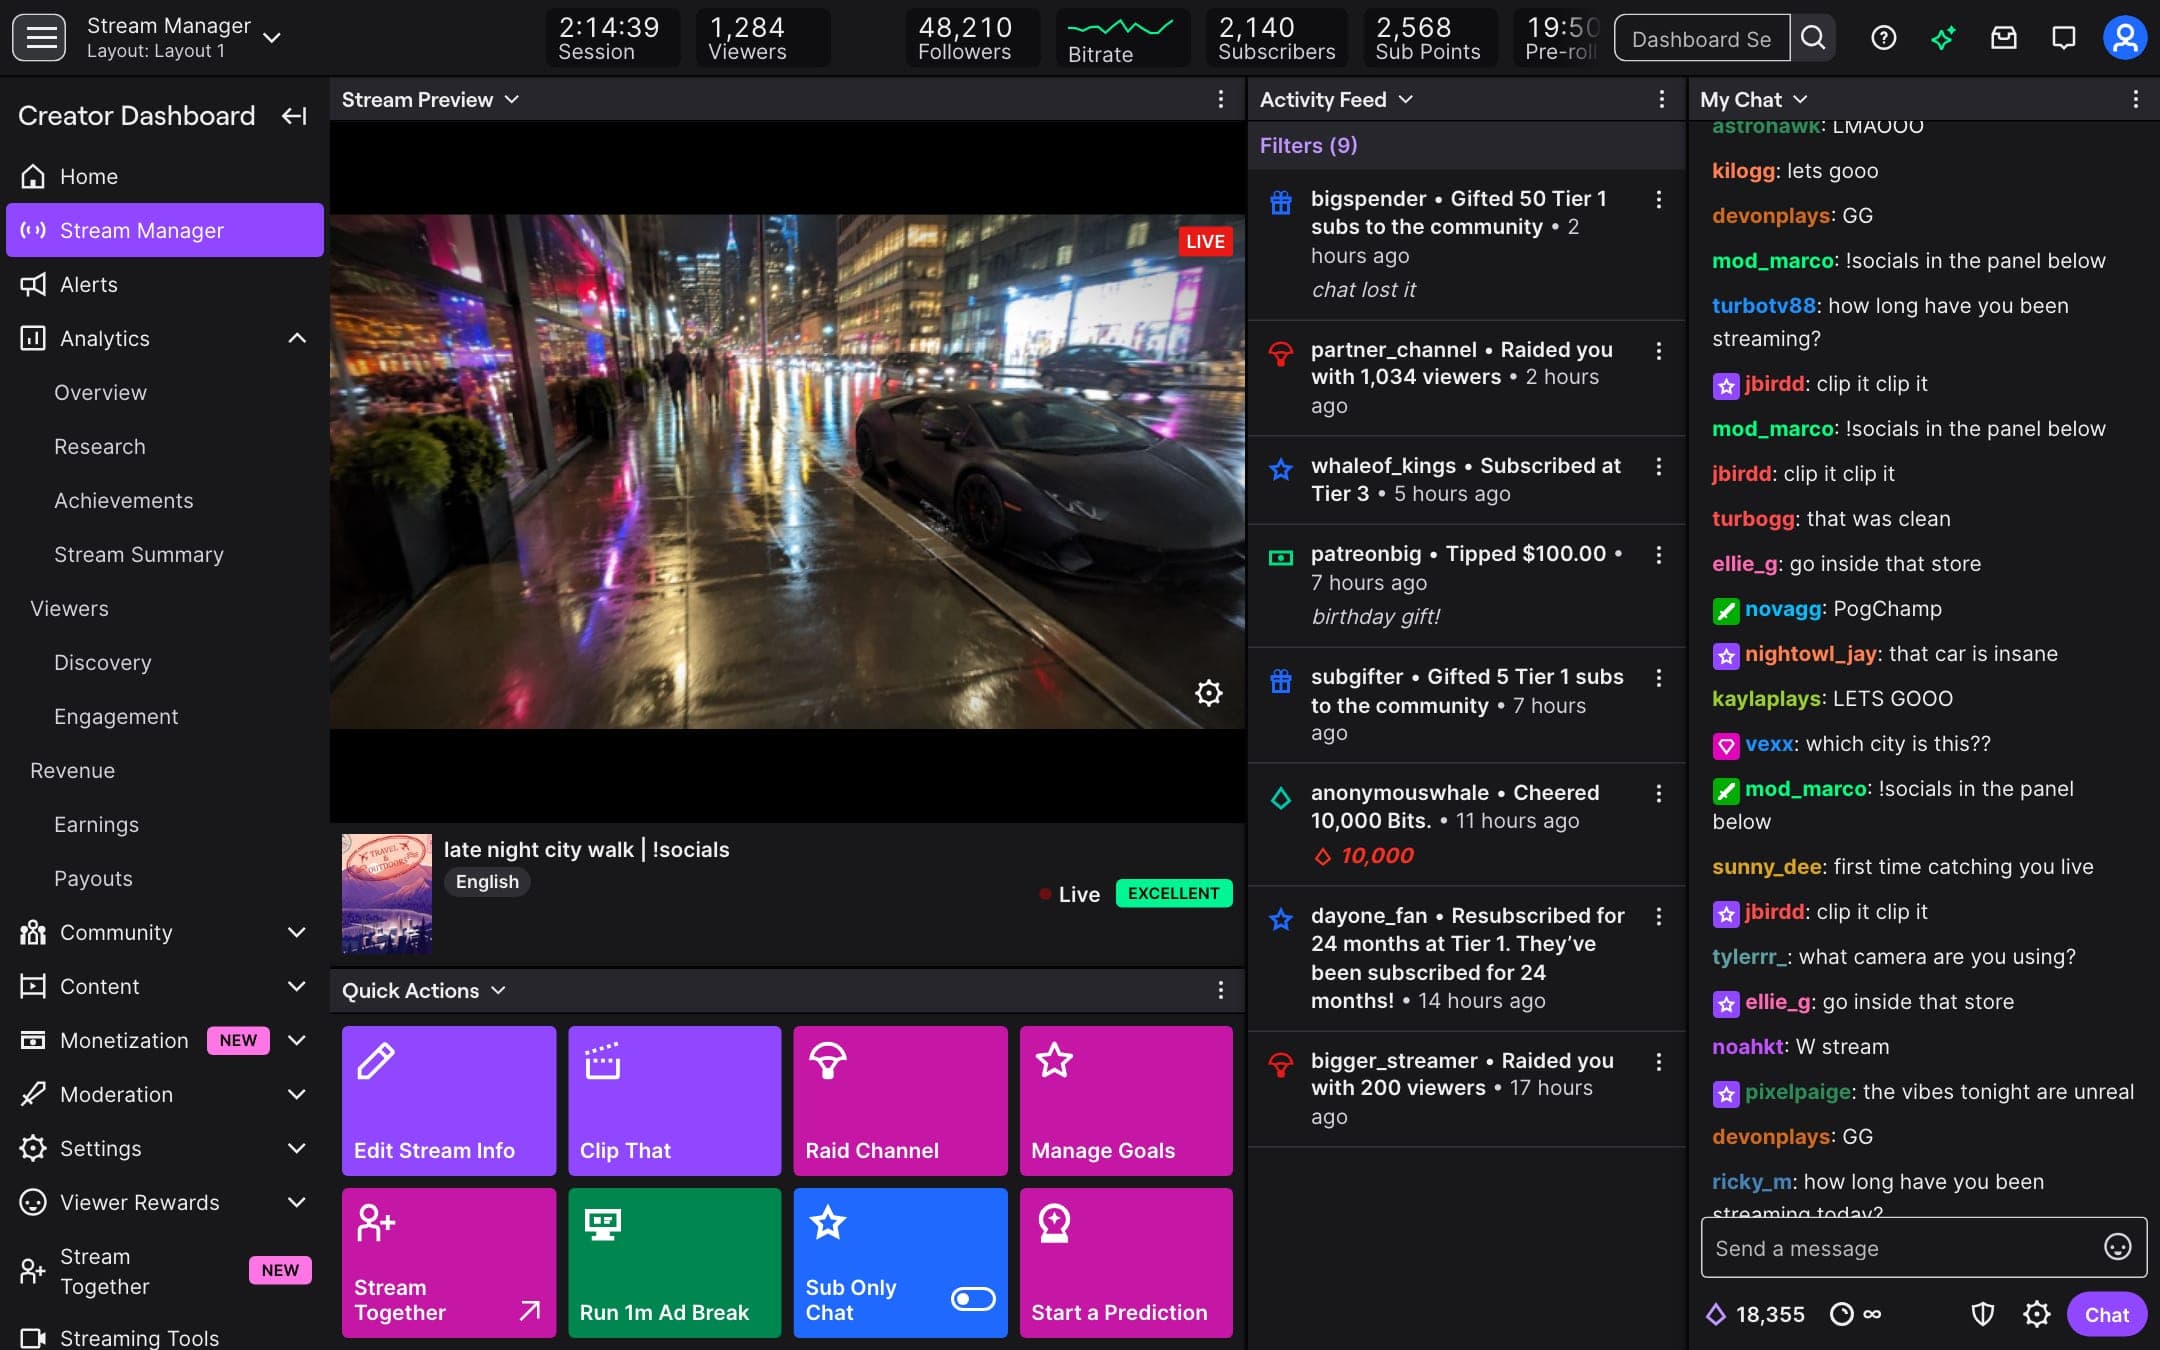Image resolution: width=2160 pixels, height=1350 pixels.
Task: Click the Bitrate graph stat
Action: click(1121, 38)
